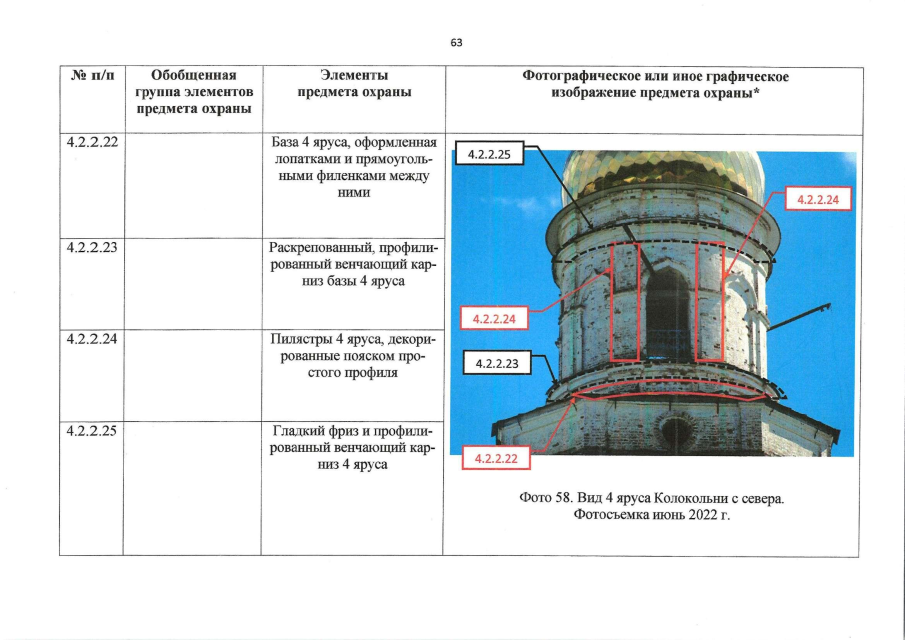Screen dimensions: 905x640
Task: Click the "№ п/п" column header
Action: pos(91,76)
